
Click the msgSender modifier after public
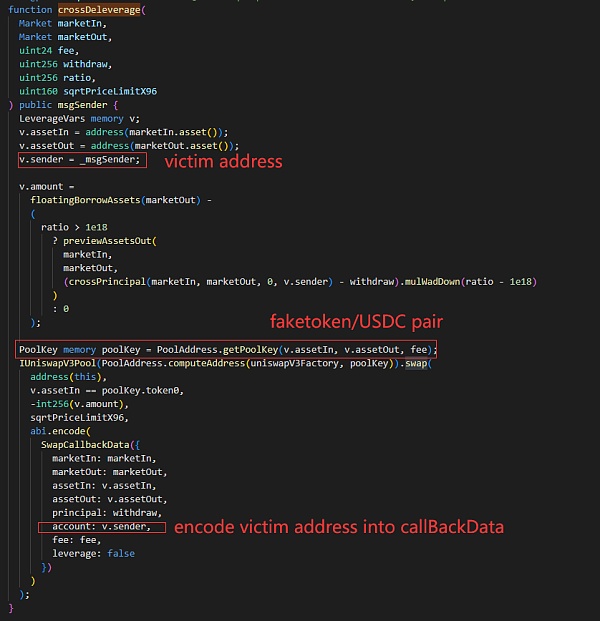pyautogui.click(x=82, y=105)
